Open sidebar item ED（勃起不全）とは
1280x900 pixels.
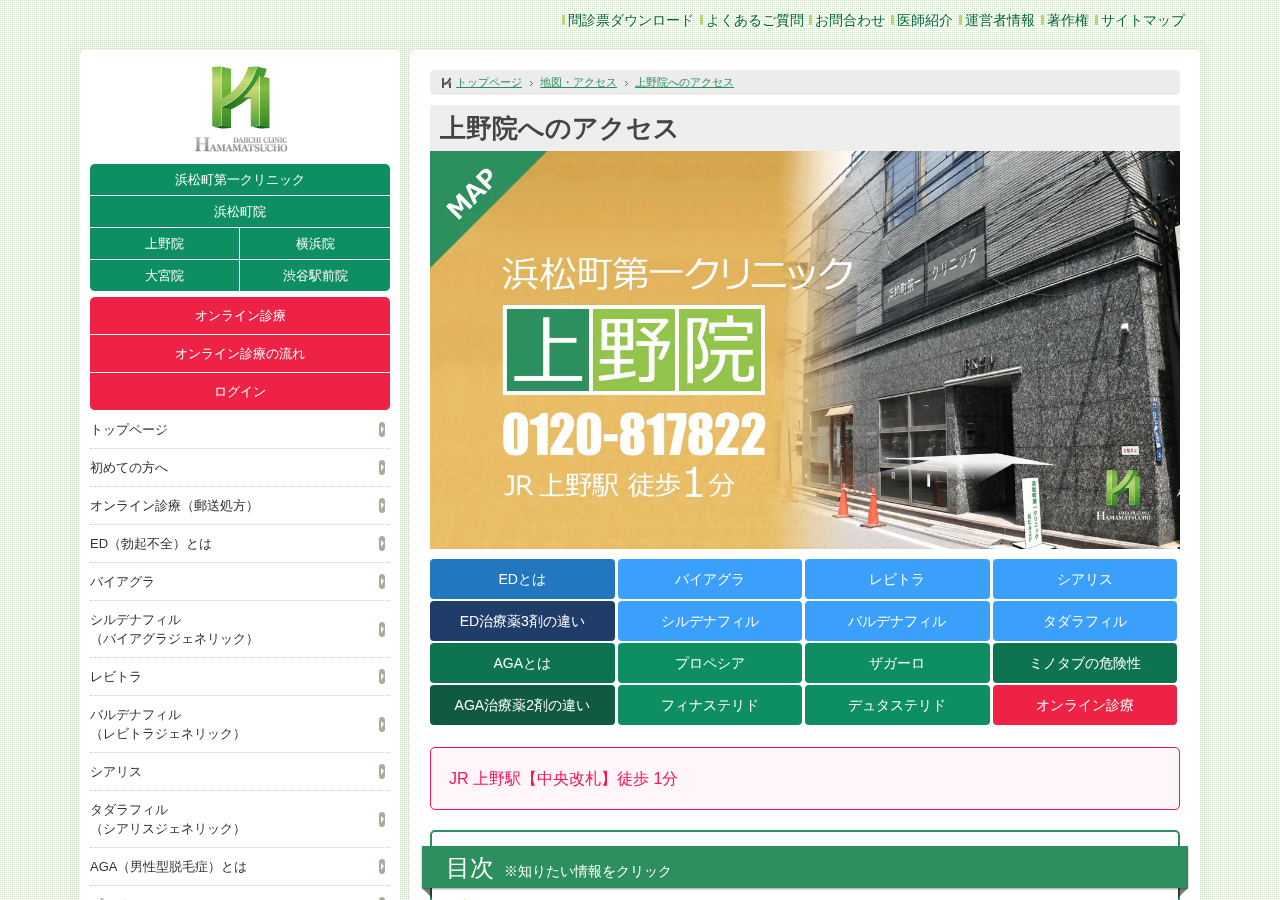[x=240, y=544]
